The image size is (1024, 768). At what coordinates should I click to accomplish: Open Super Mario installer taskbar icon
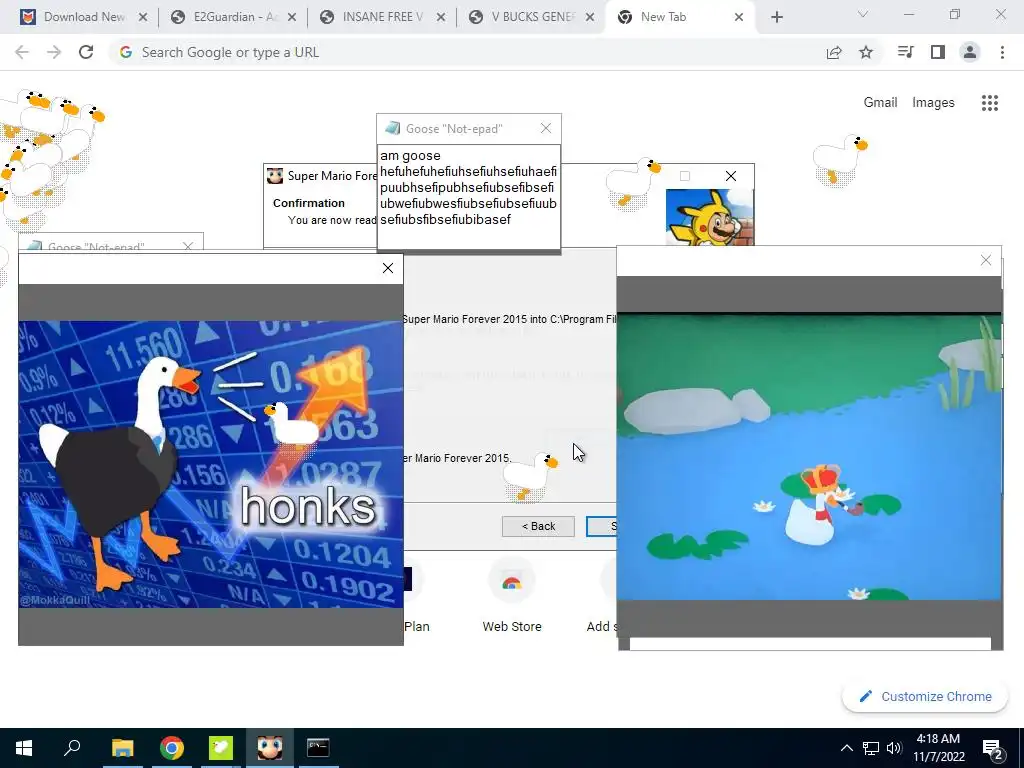coord(270,748)
